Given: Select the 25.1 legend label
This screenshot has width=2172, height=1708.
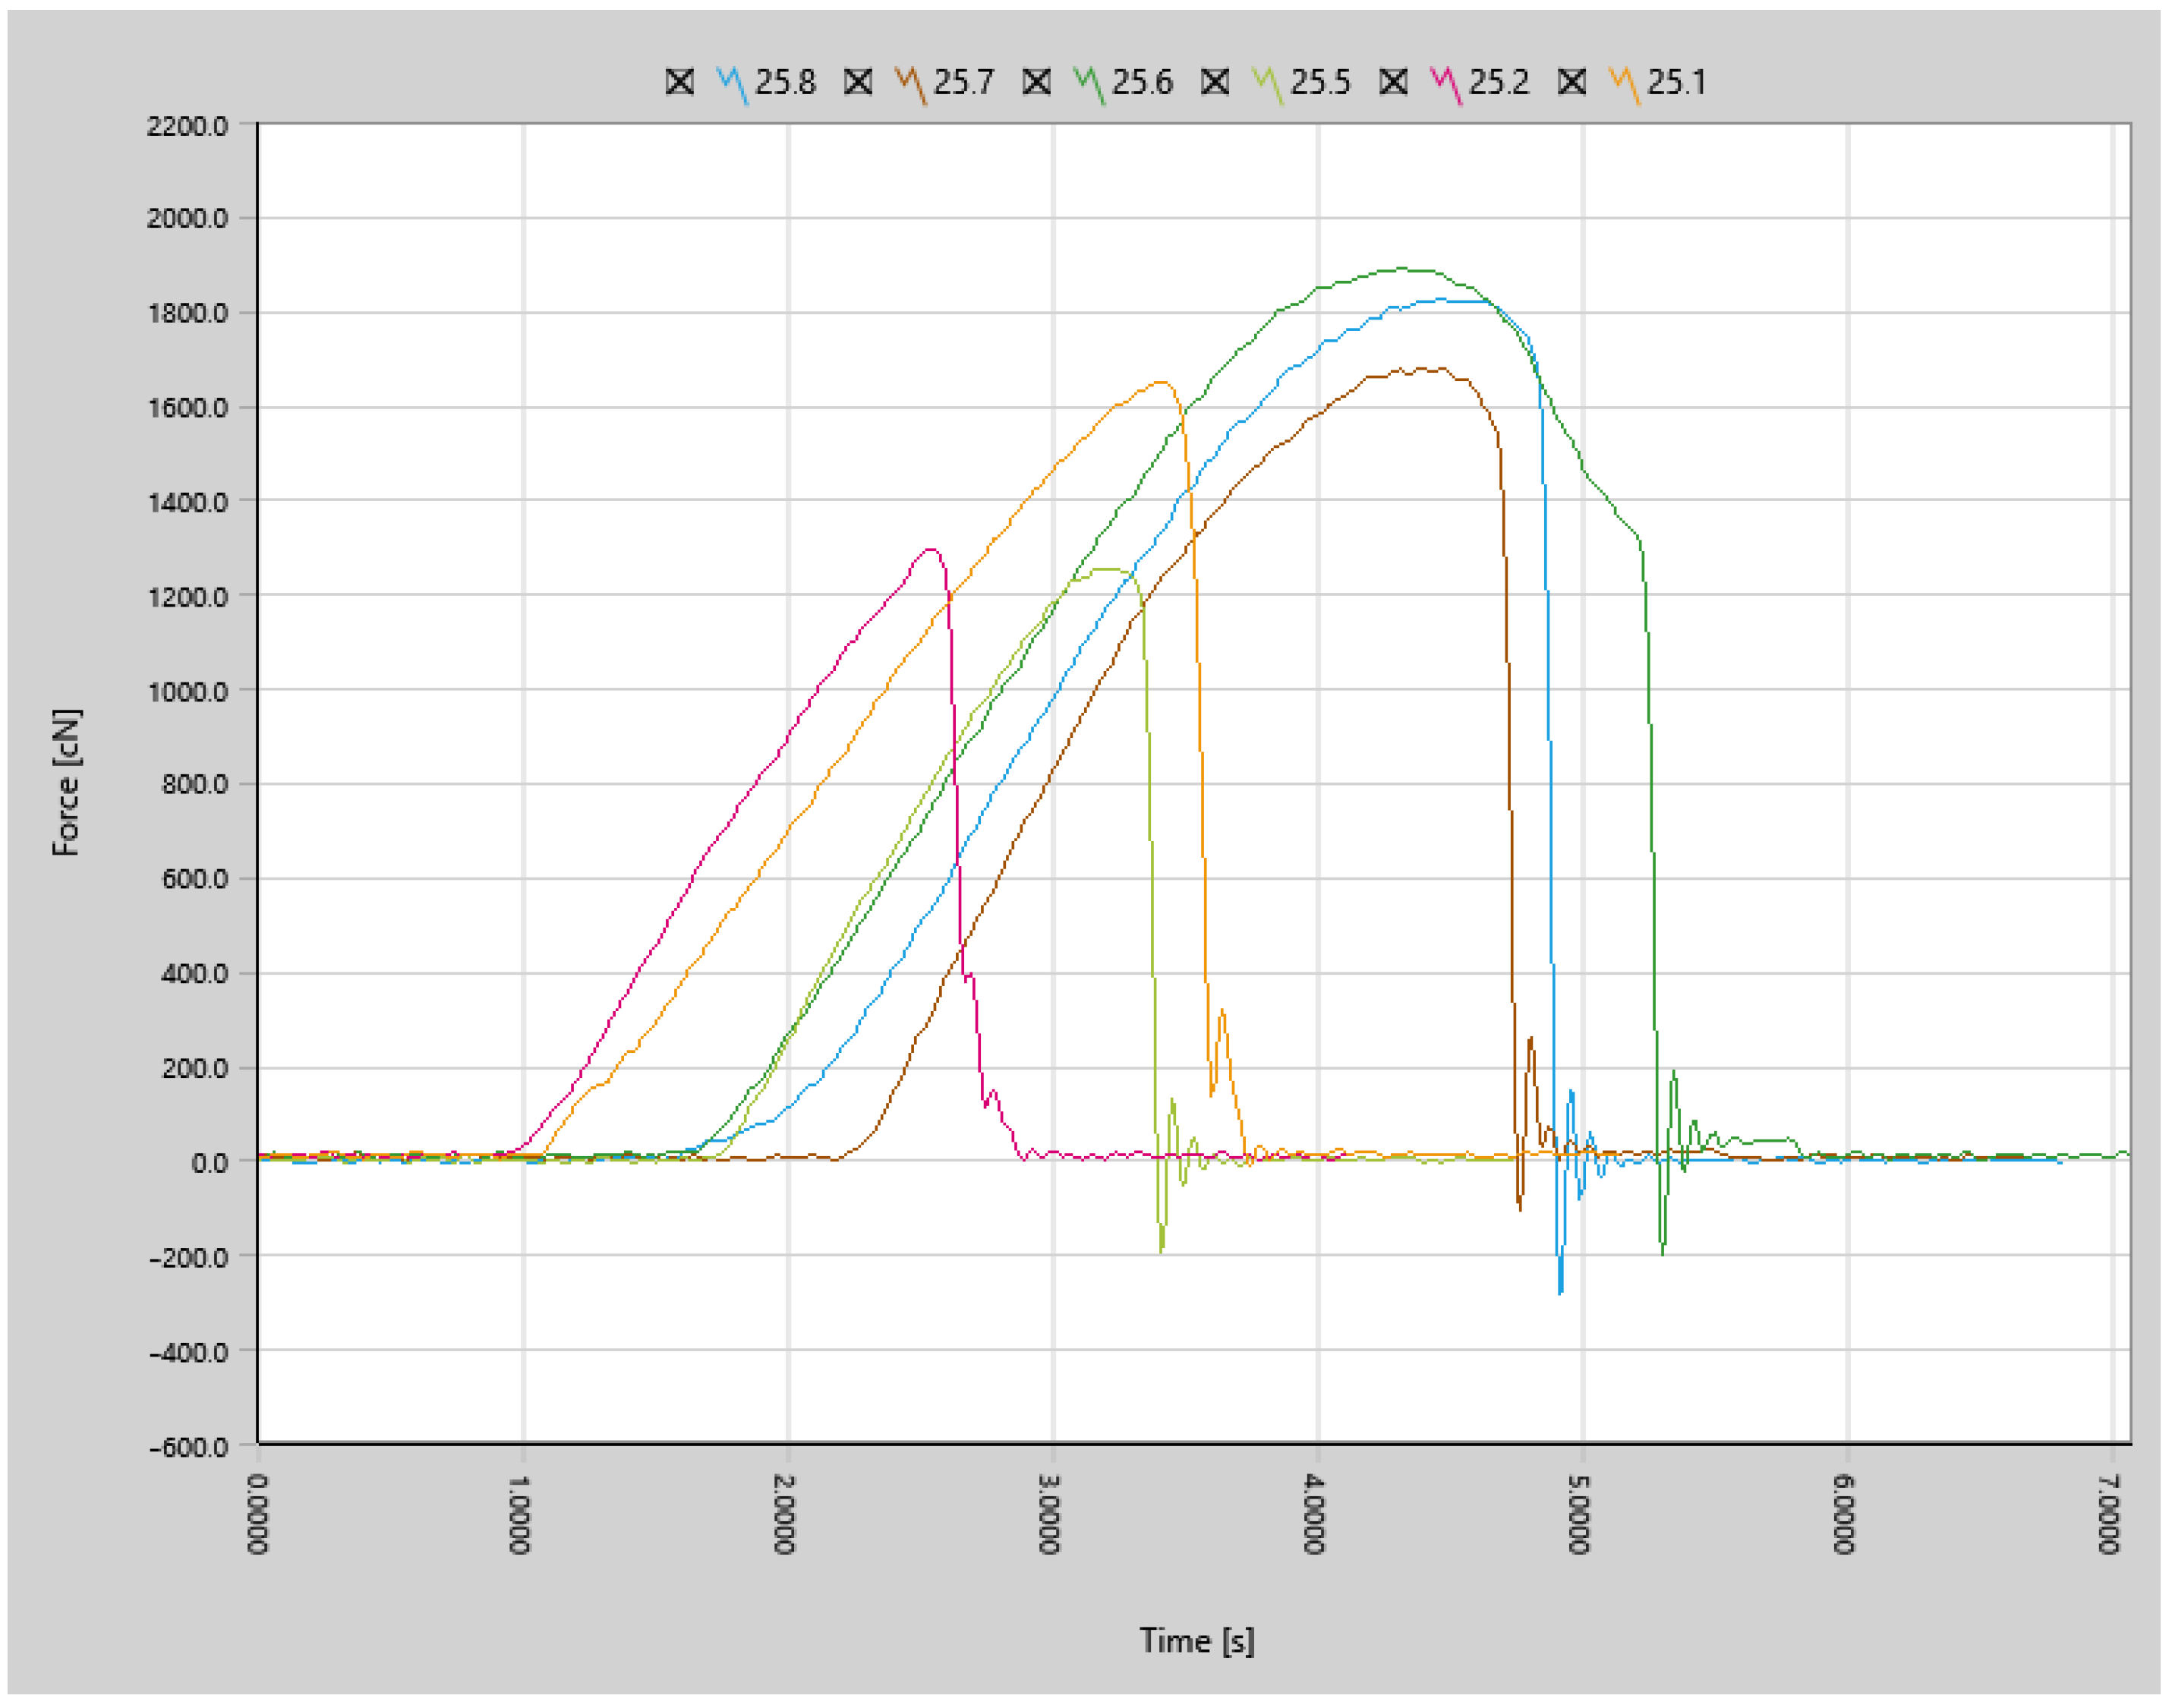Looking at the screenshot, I should point(1677,82).
